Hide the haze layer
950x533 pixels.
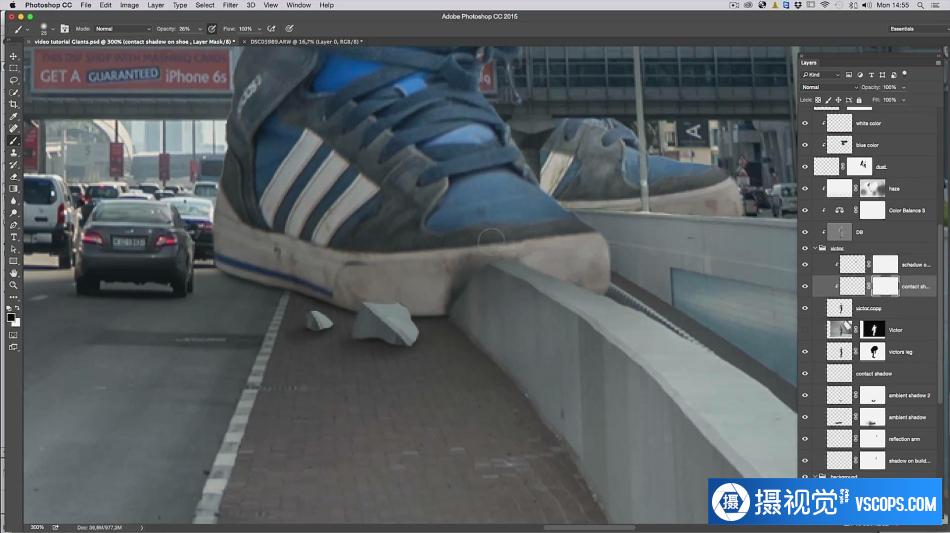(805, 188)
